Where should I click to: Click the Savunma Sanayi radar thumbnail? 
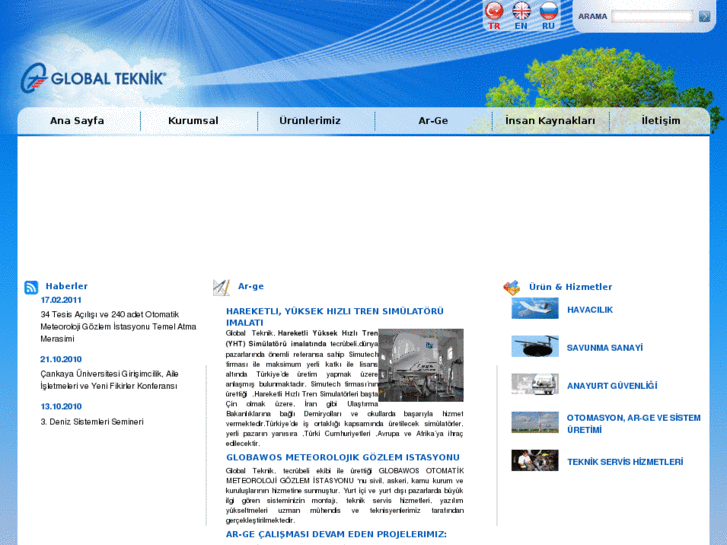(535, 346)
